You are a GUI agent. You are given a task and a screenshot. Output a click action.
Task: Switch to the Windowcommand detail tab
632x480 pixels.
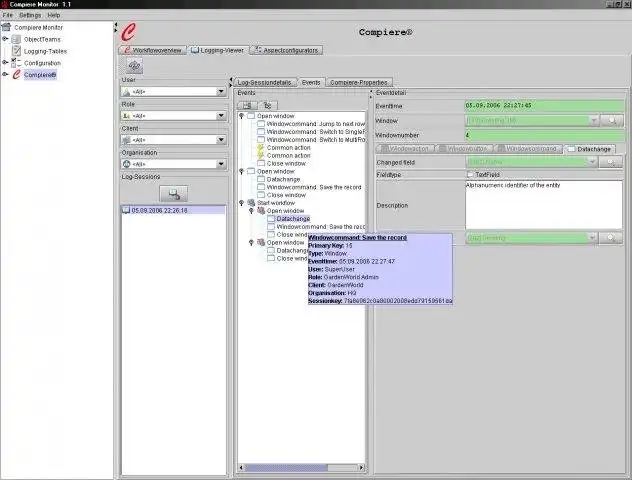coord(528,149)
